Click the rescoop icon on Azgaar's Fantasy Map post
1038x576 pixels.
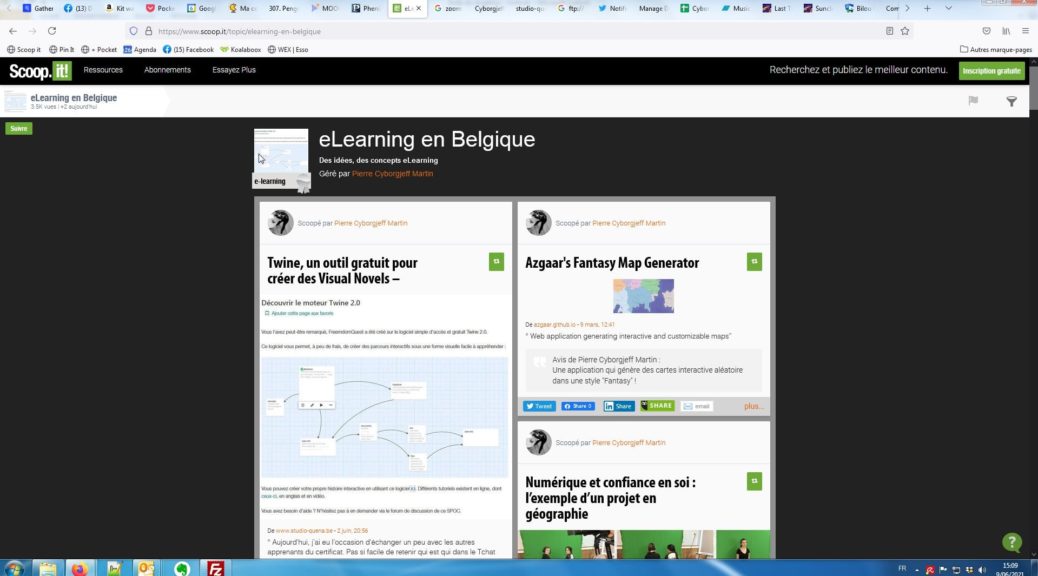(754, 261)
